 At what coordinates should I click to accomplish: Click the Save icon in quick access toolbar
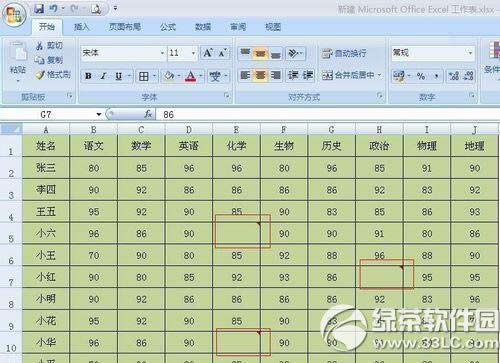39,9
